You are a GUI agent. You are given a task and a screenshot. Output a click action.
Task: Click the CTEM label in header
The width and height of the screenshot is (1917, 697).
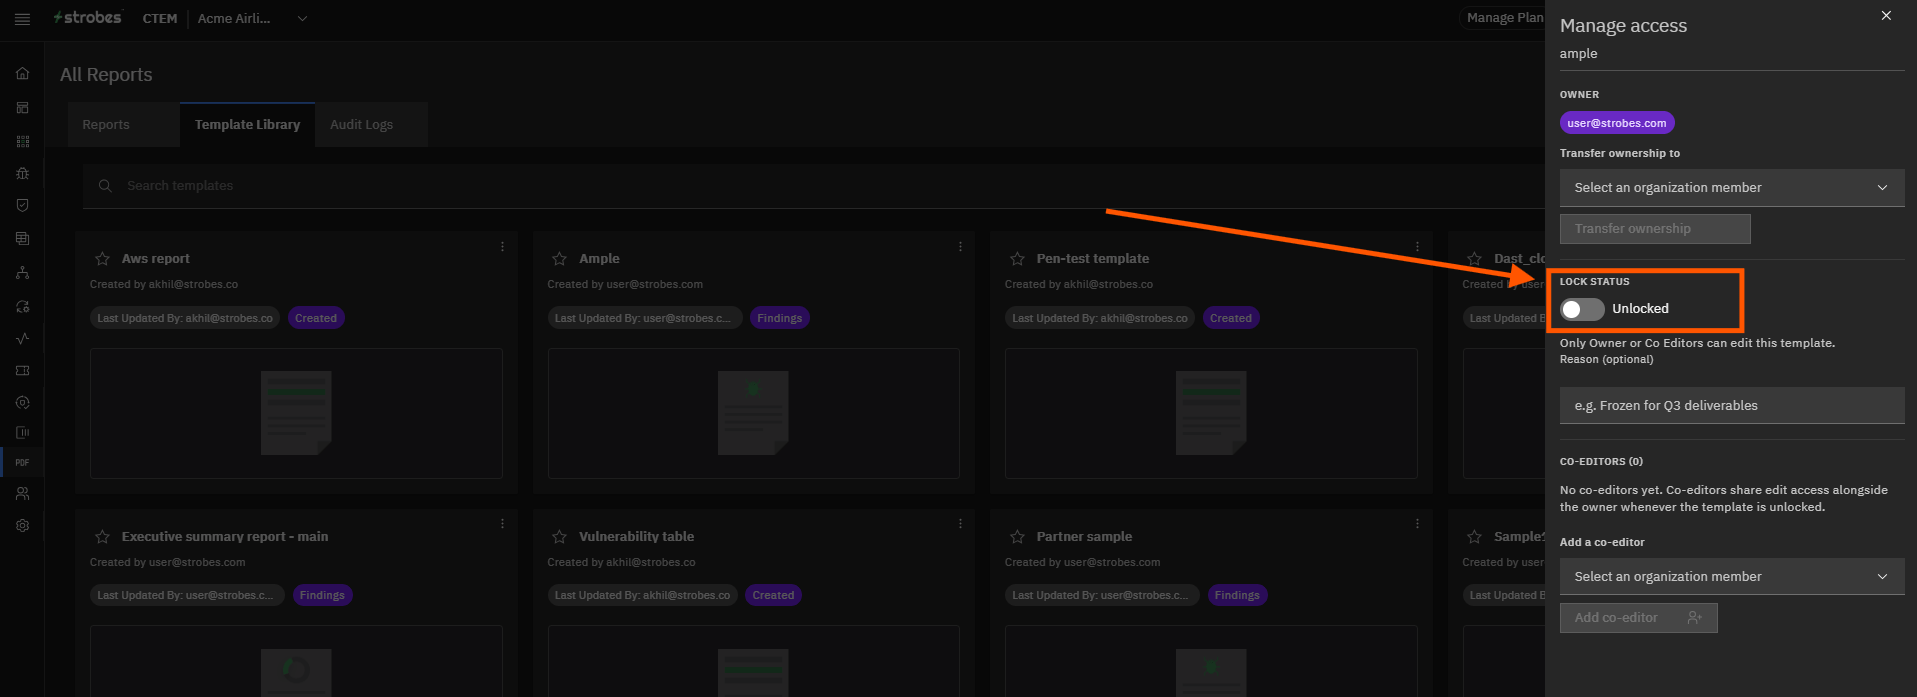click(160, 19)
